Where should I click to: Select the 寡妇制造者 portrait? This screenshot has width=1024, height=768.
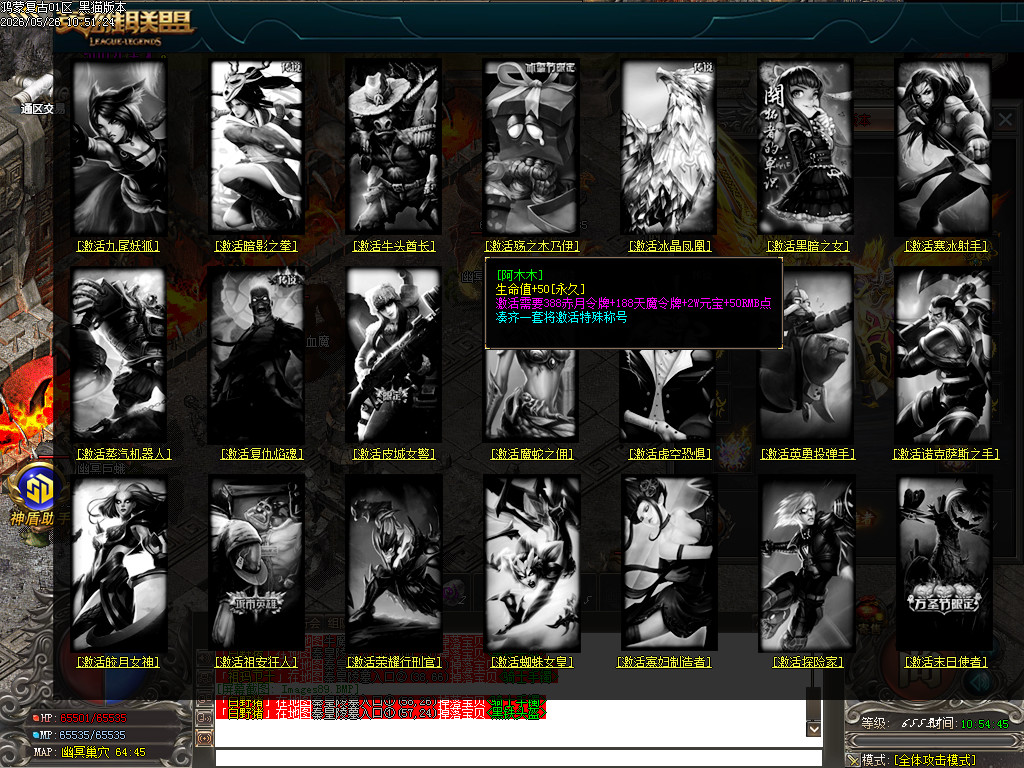[669, 564]
